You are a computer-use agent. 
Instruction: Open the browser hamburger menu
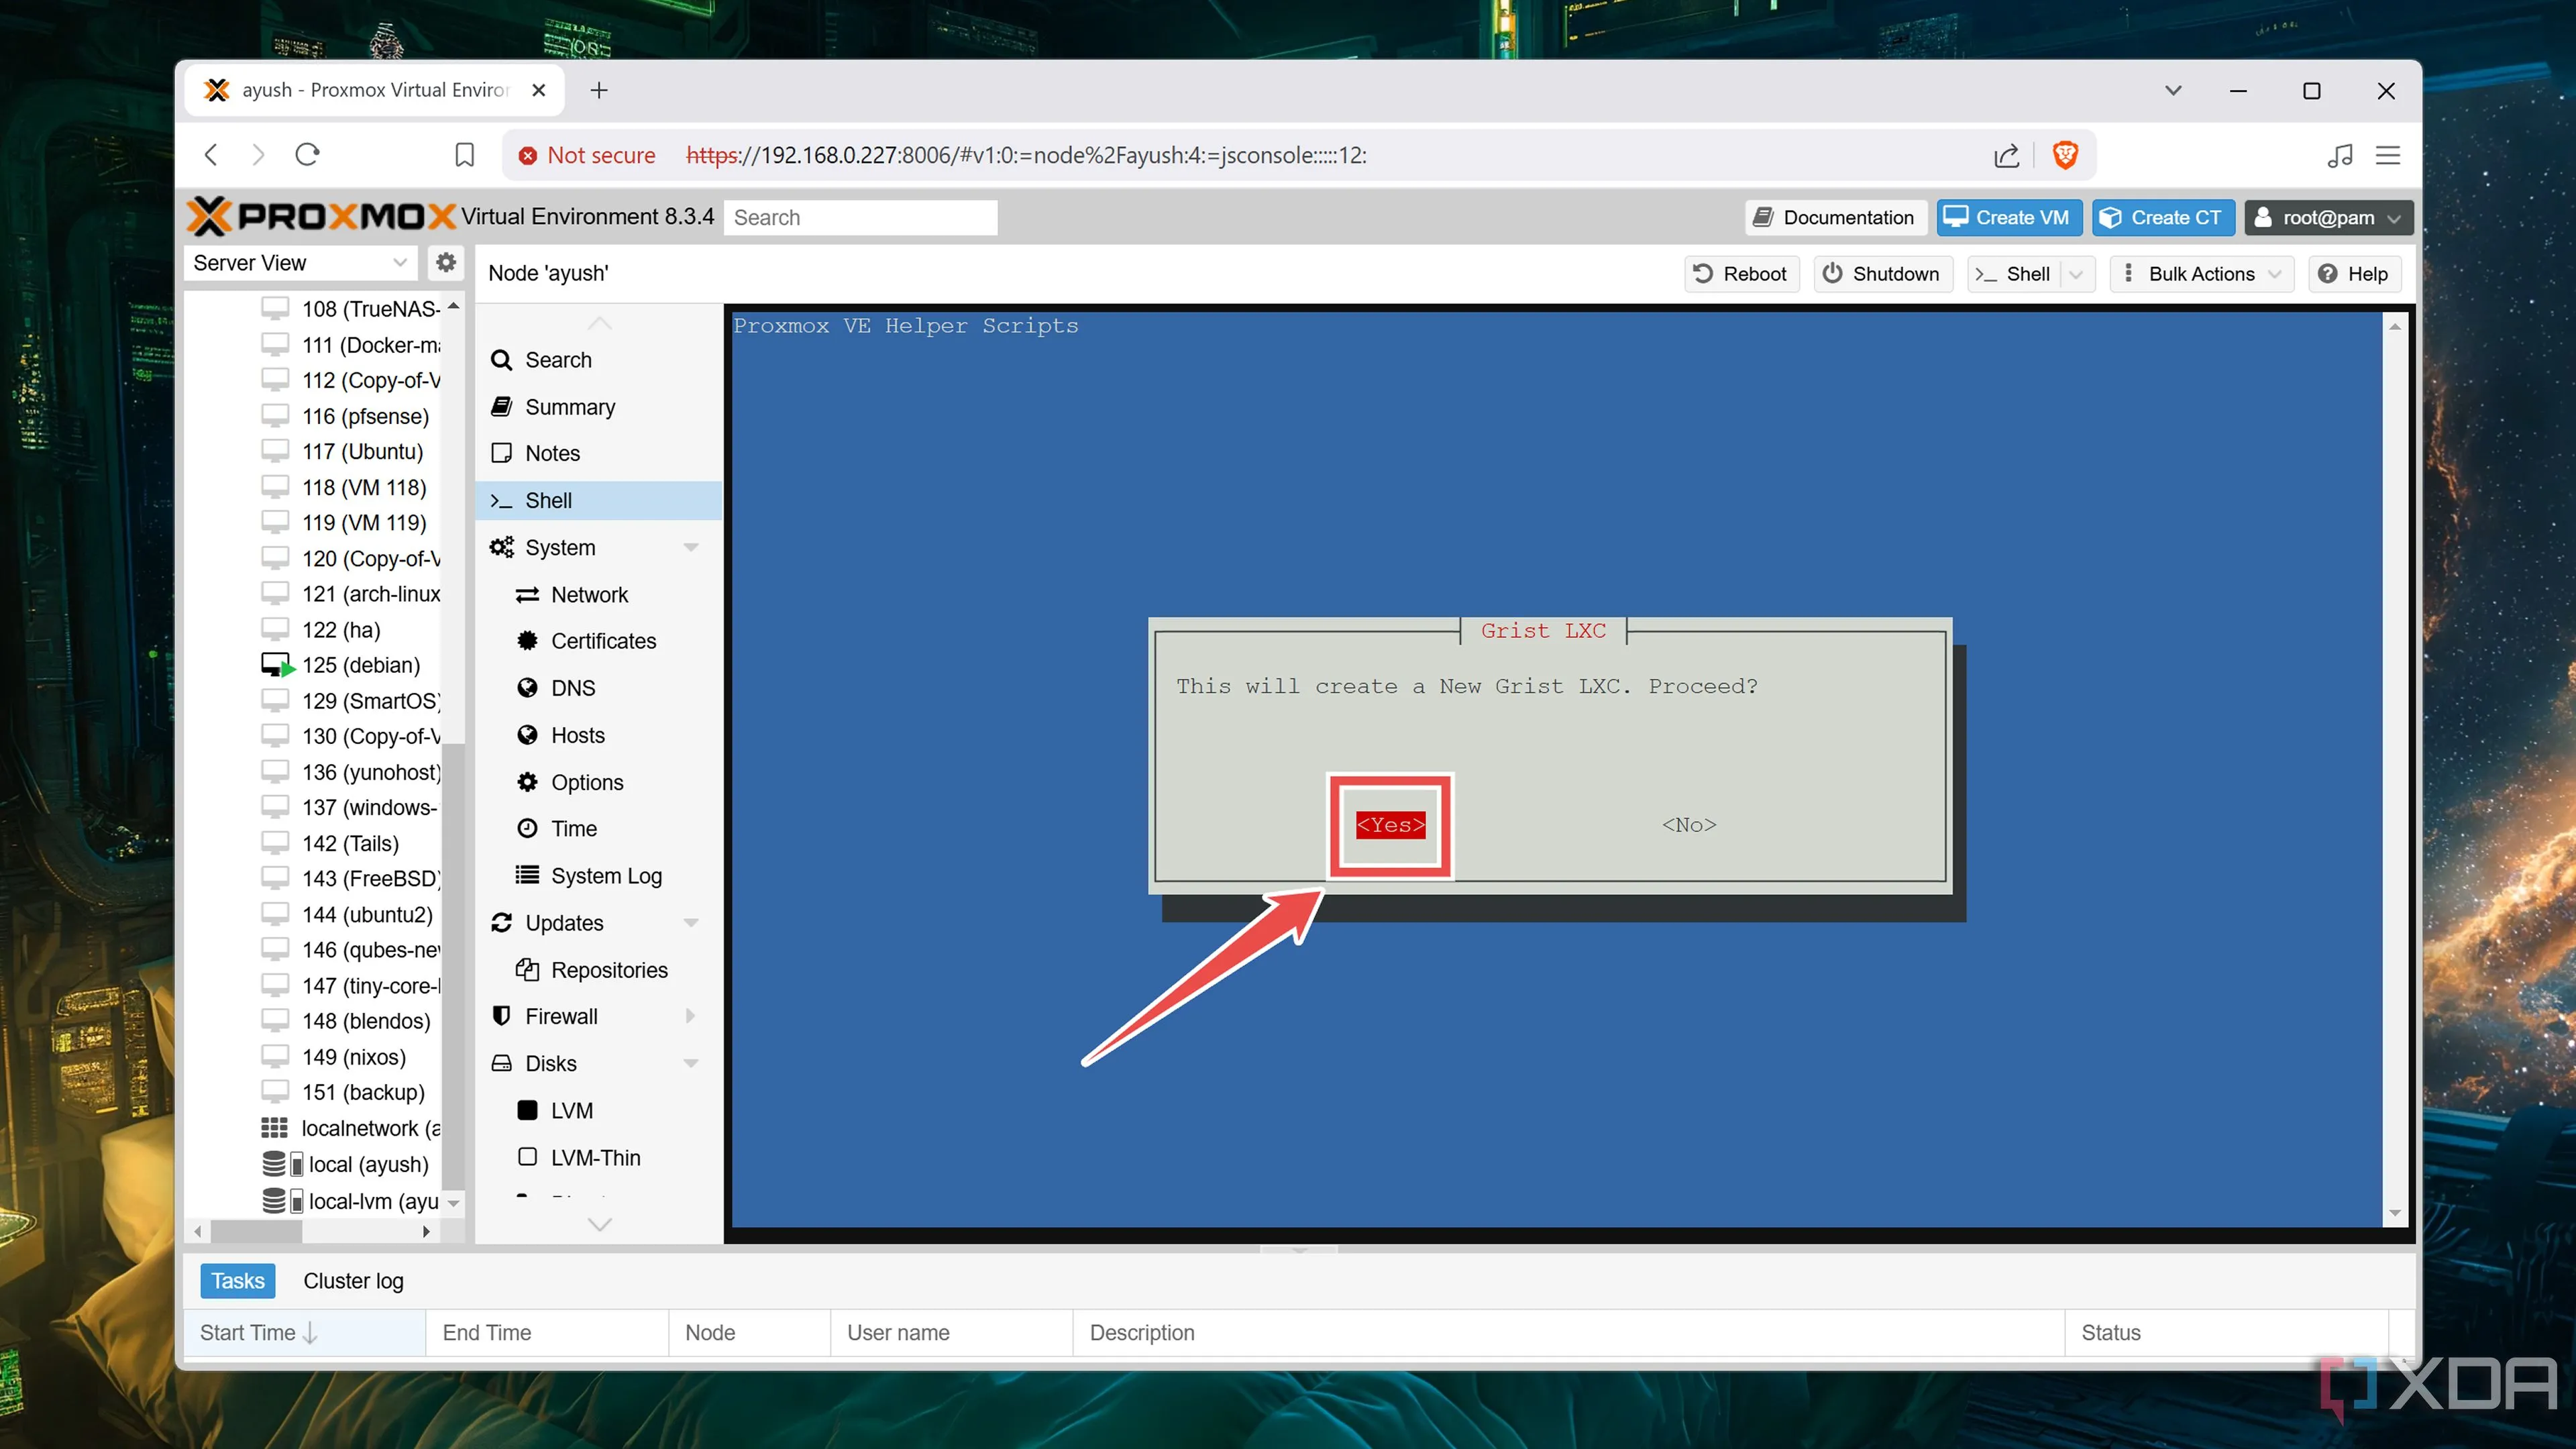point(2388,155)
